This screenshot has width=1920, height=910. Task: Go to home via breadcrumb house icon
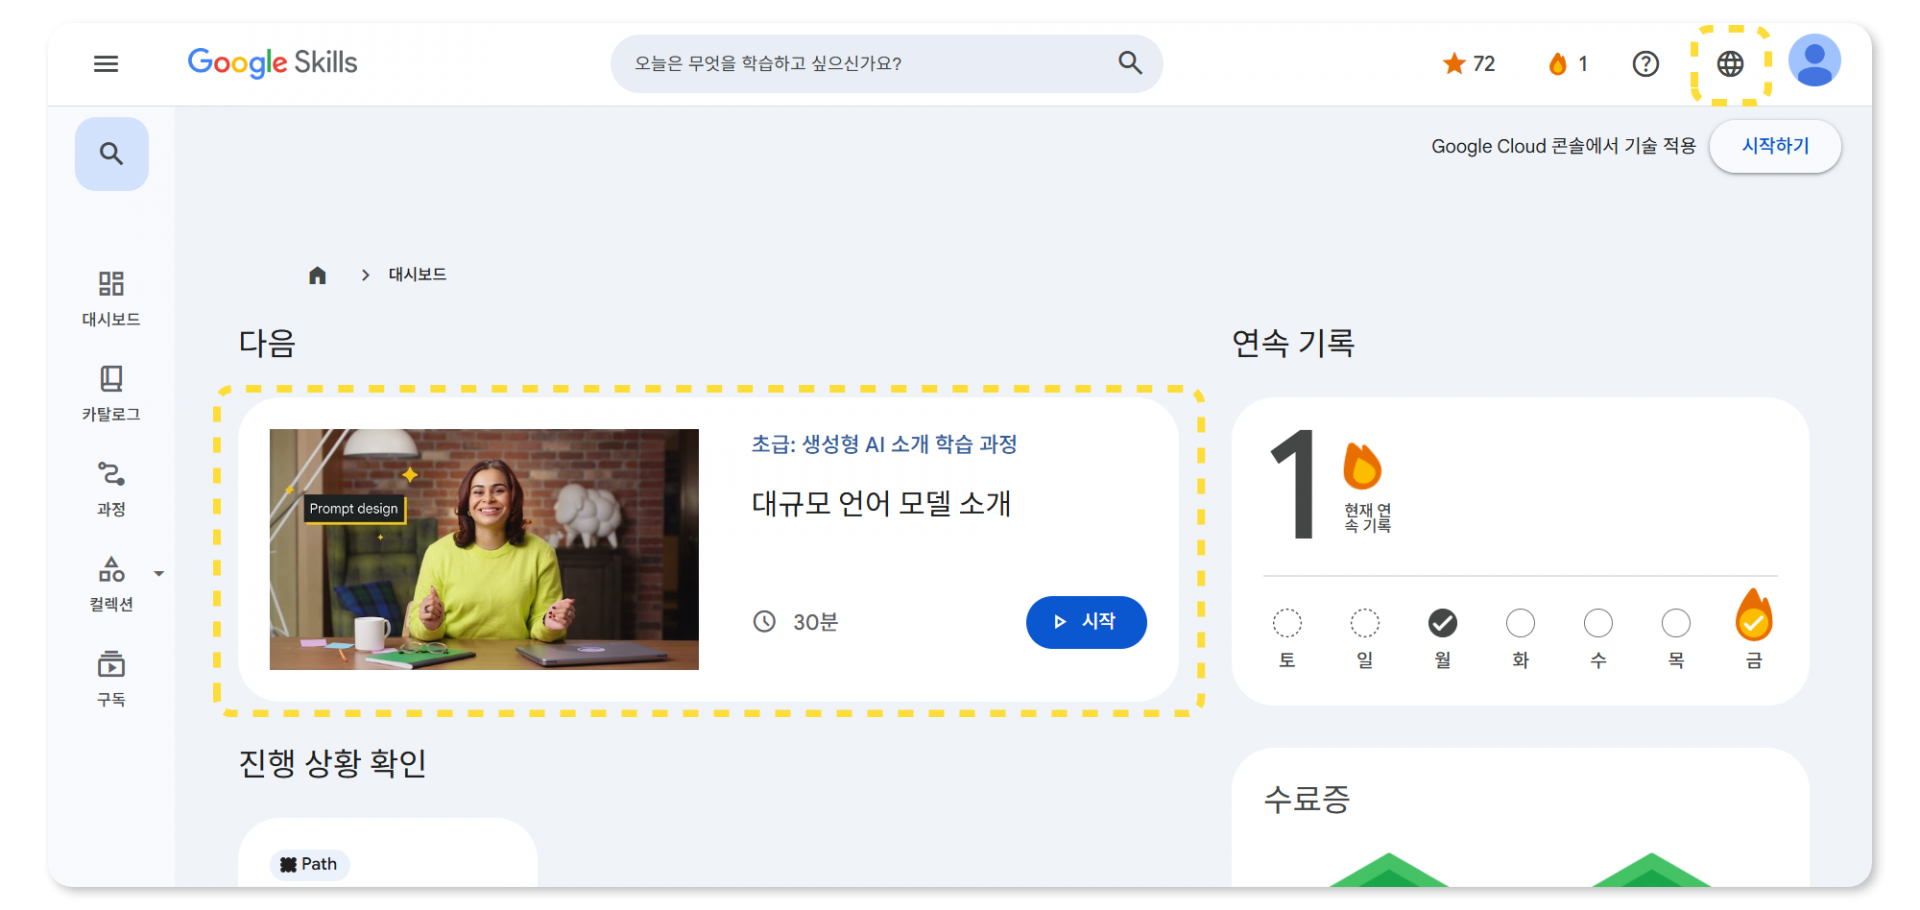pyautogui.click(x=317, y=275)
